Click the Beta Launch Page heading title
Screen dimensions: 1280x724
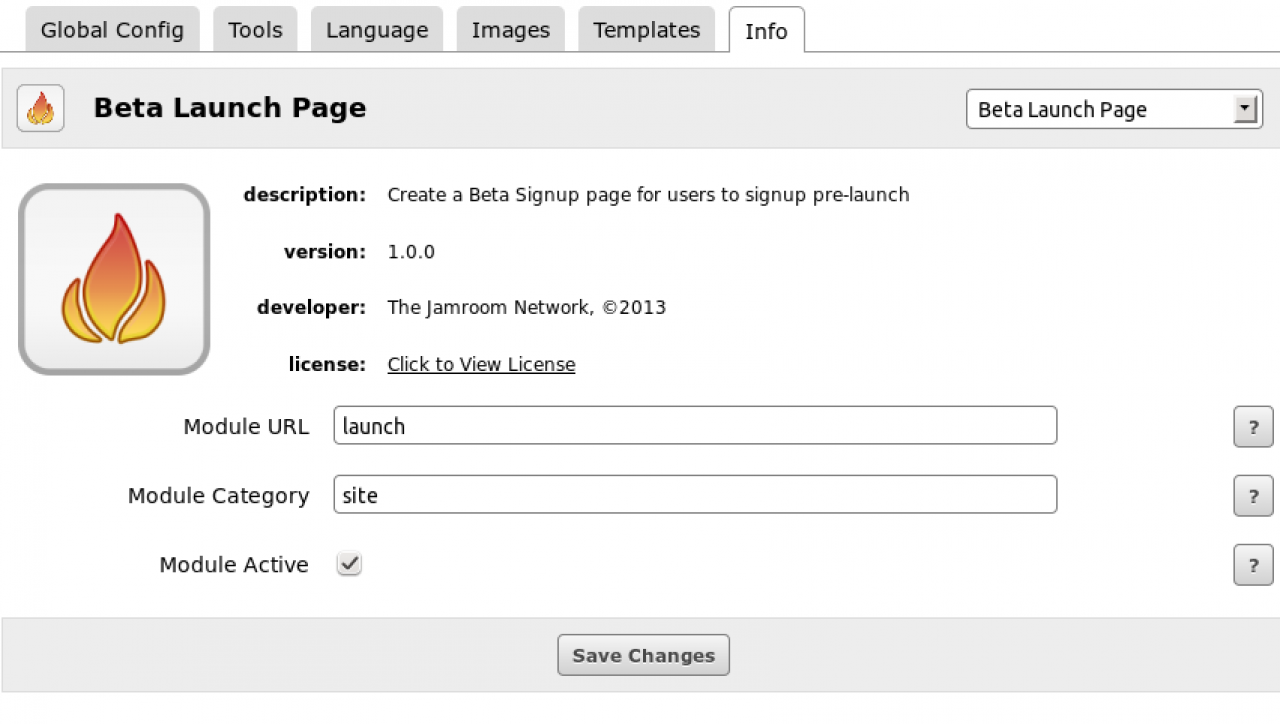point(230,108)
